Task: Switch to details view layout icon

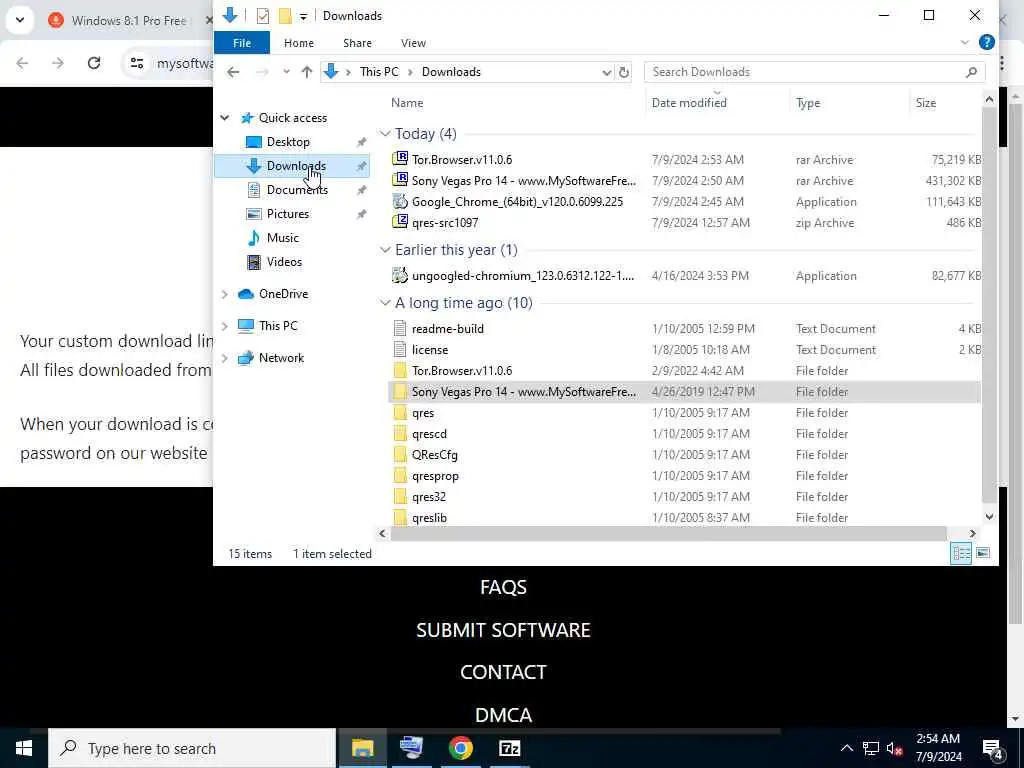Action: (961, 554)
